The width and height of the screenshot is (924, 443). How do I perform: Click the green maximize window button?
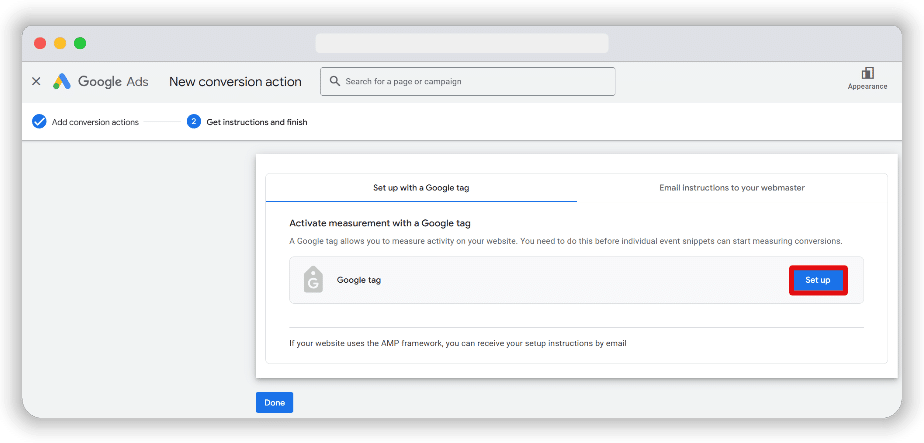tap(80, 43)
